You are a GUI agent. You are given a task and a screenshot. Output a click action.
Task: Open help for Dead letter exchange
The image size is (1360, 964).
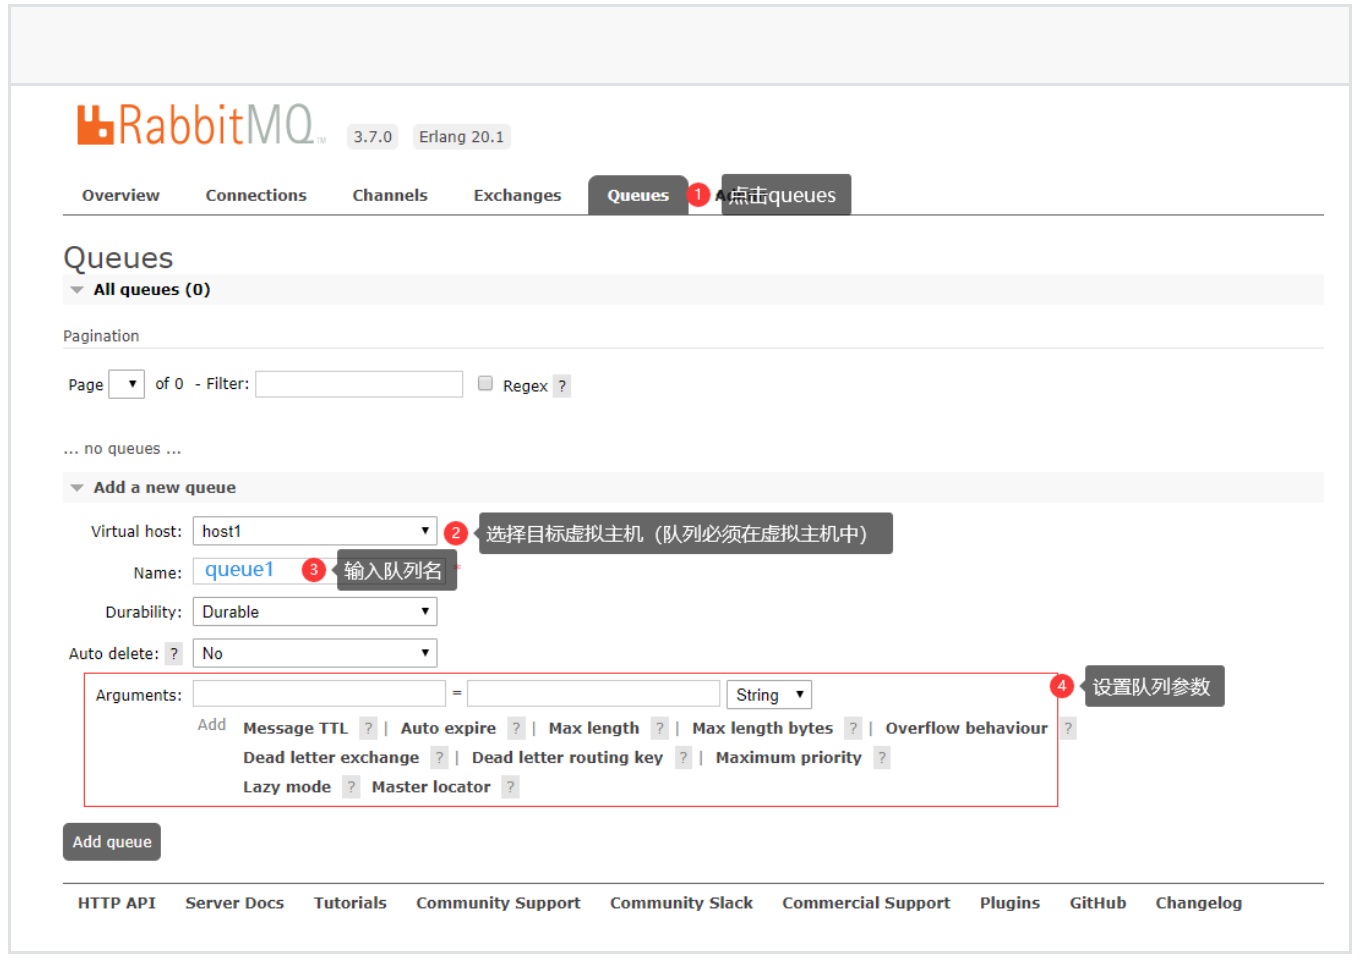point(439,758)
